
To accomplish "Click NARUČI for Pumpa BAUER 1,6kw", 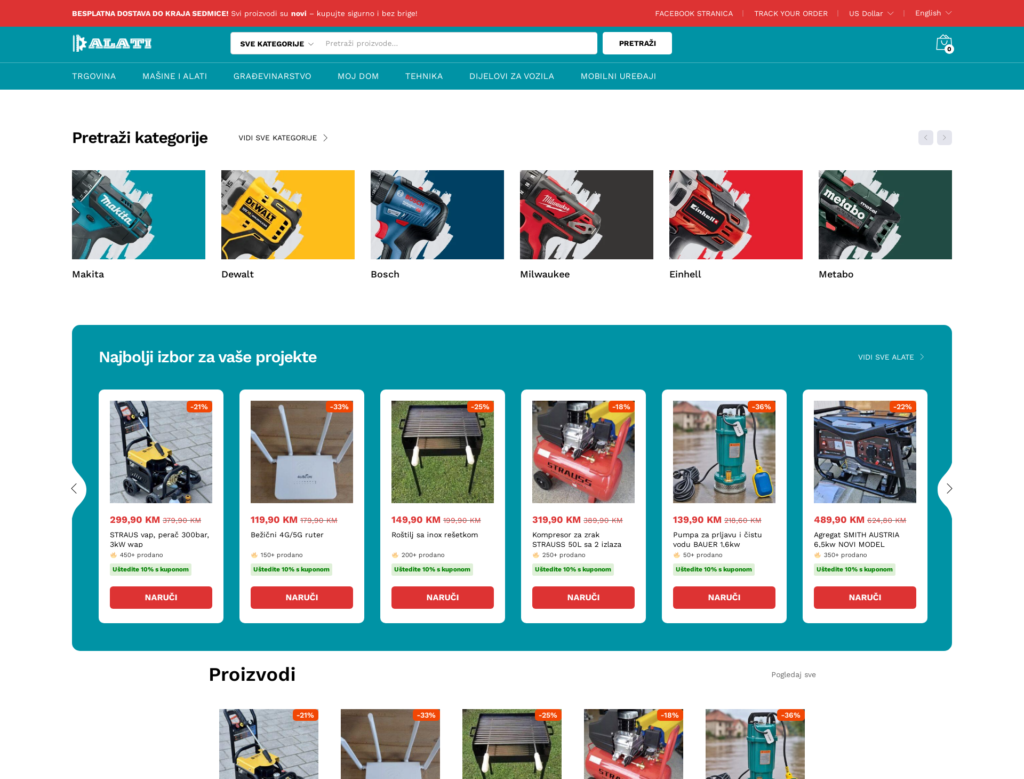I will pyautogui.click(x=724, y=597).
